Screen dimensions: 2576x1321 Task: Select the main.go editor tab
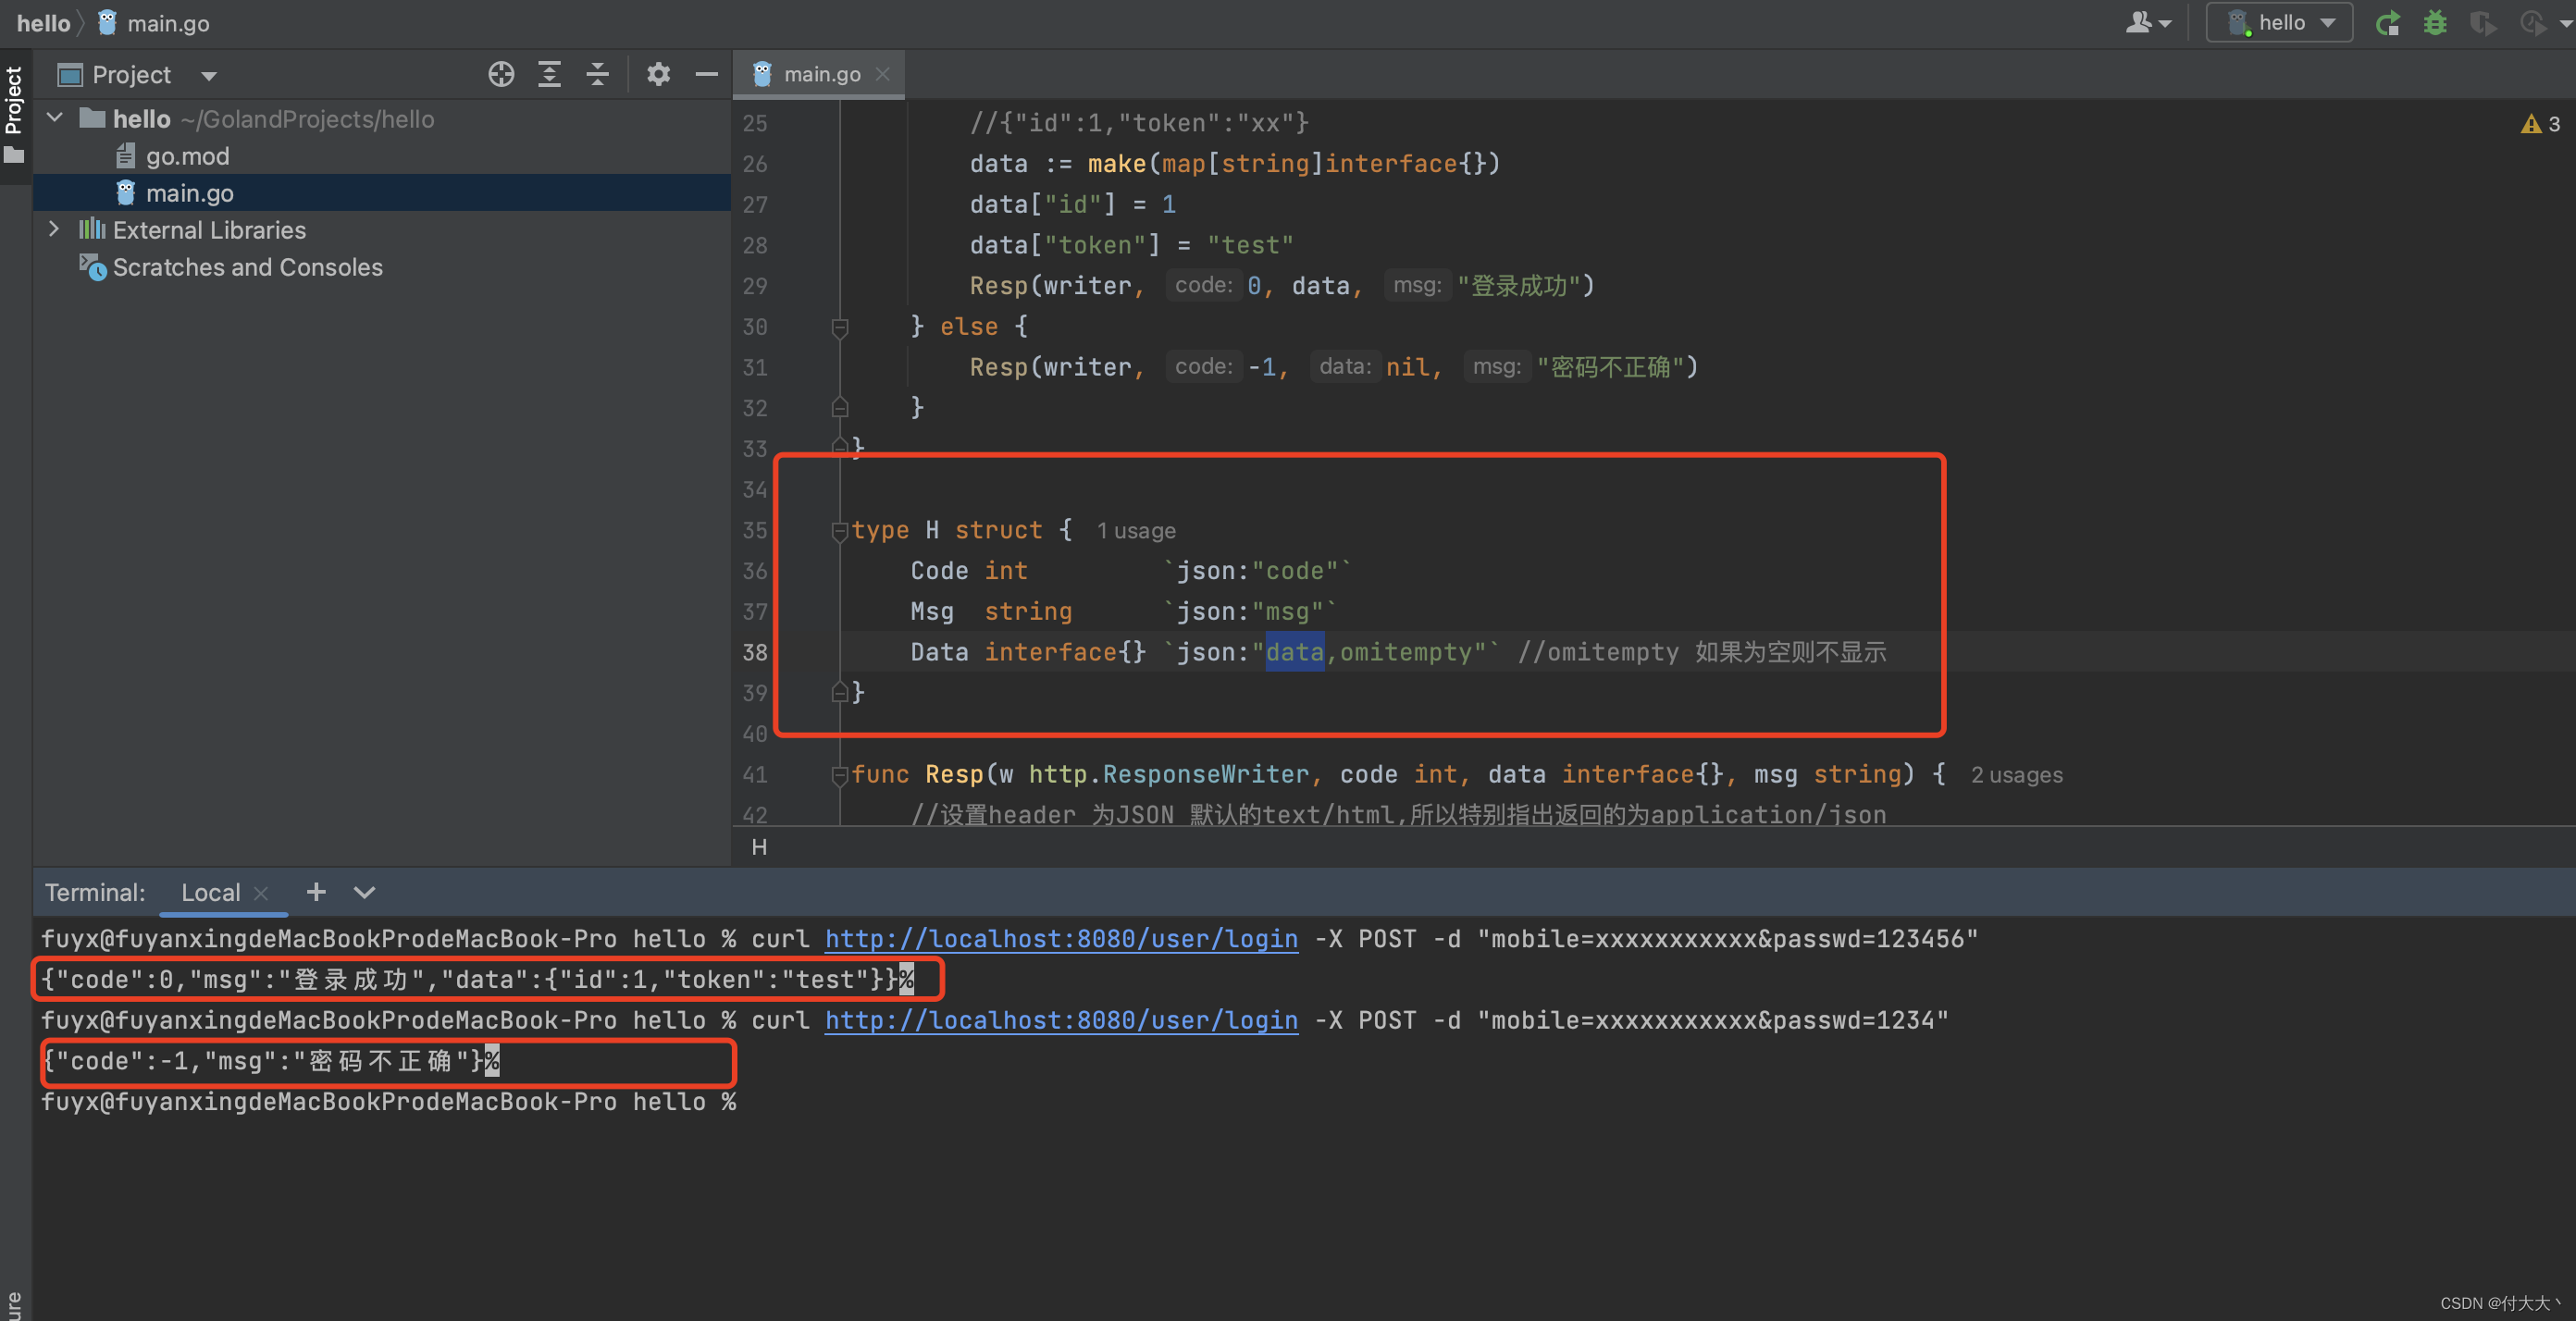click(820, 74)
